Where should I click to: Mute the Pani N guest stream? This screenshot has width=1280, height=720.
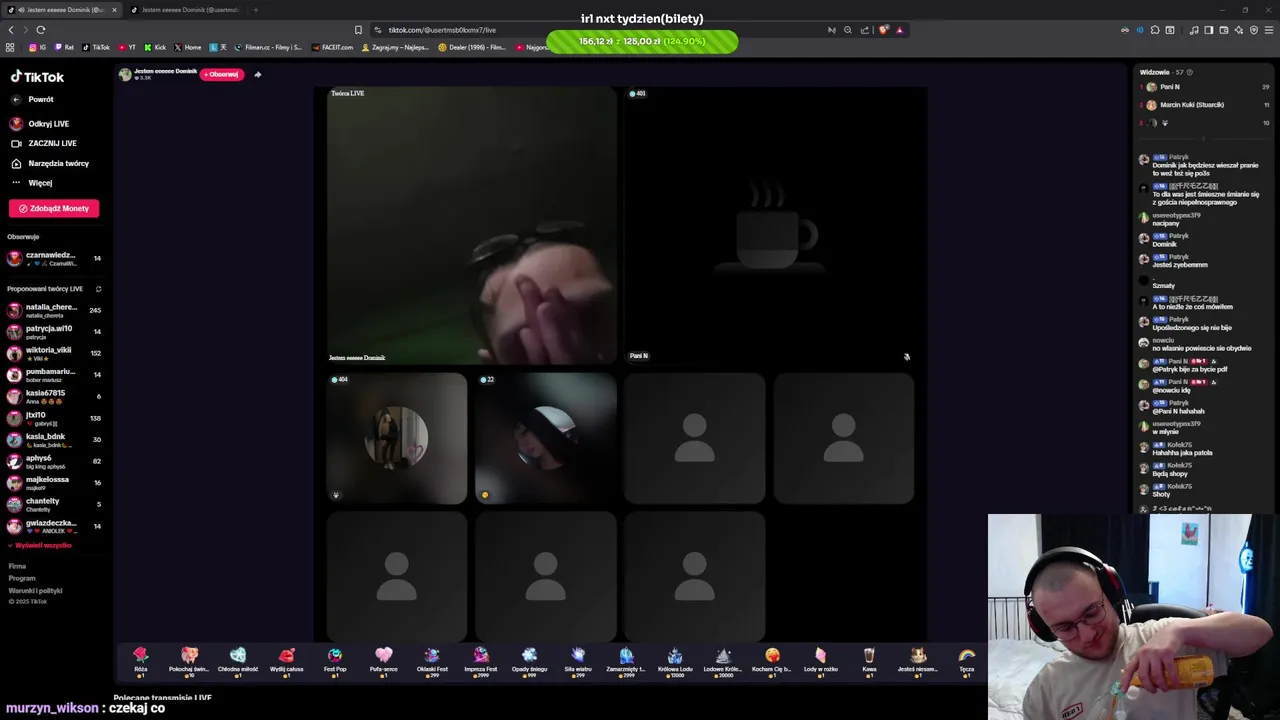tap(907, 356)
